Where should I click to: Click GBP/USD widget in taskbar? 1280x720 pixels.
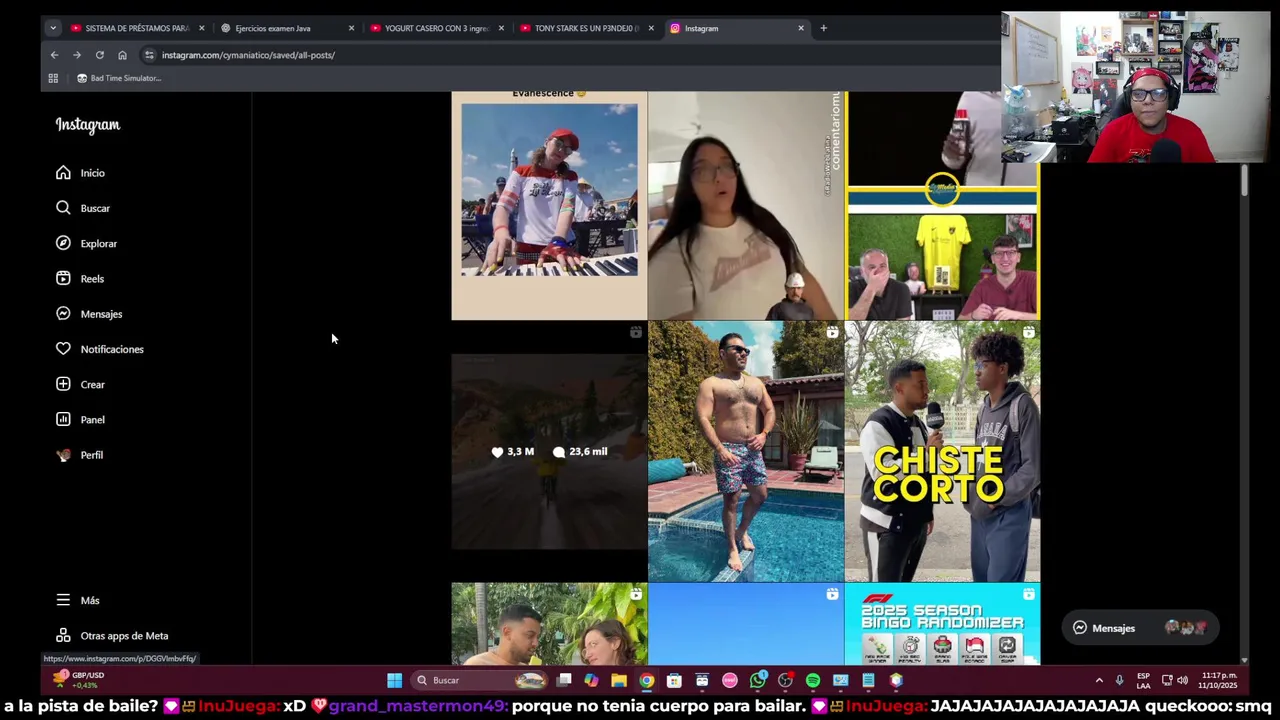(x=79, y=680)
